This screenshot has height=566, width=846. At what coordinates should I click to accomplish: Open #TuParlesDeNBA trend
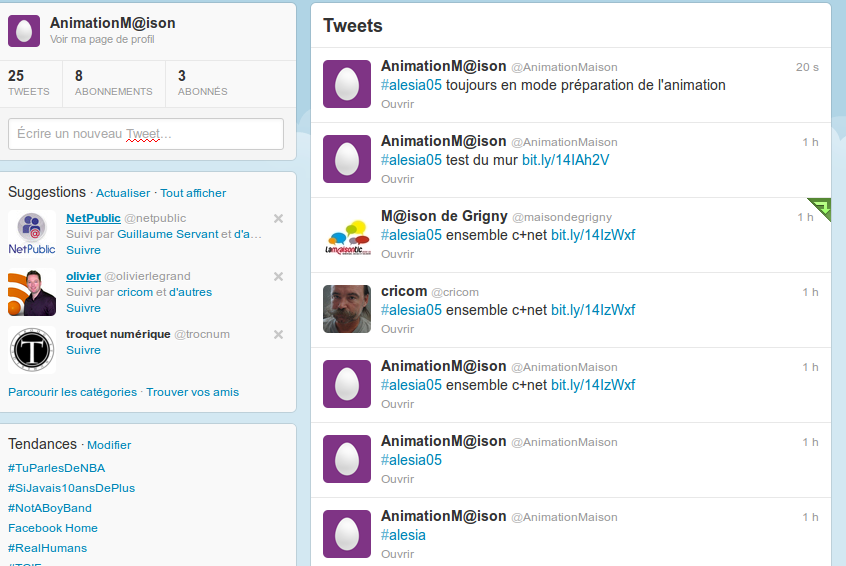point(57,468)
